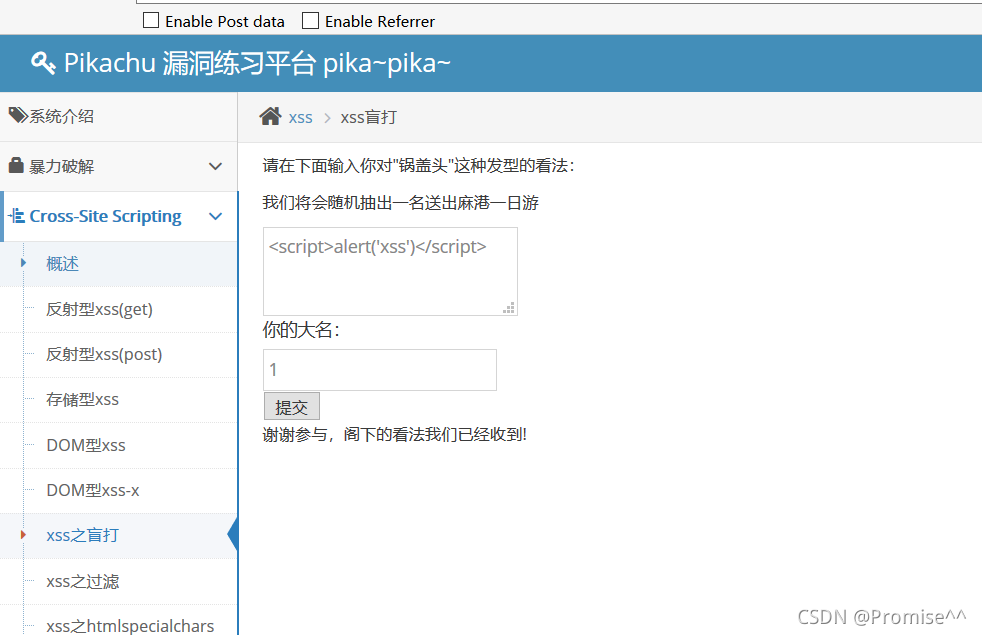The height and width of the screenshot is (635, 982).
Task: Click the tag icon beside 系统介绍
Action: coord(18,115)
